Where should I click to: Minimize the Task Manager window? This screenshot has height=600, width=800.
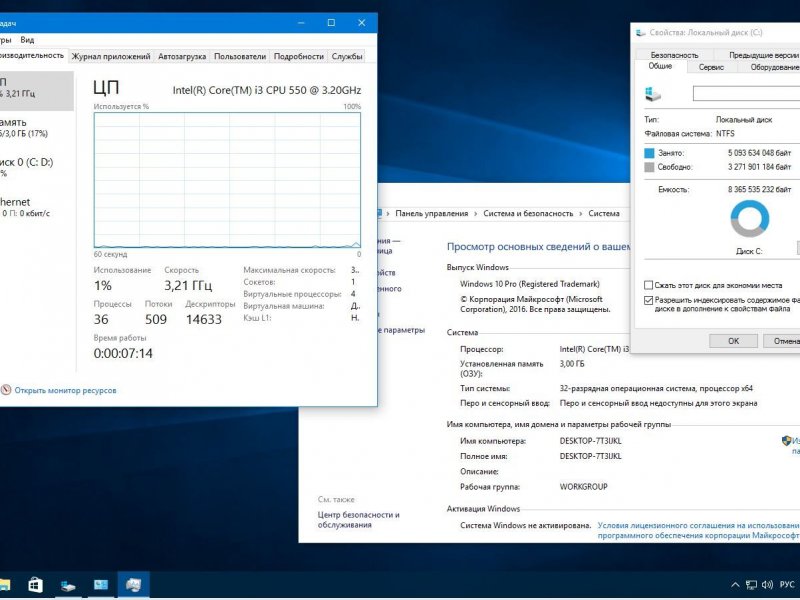click(302, 22)
